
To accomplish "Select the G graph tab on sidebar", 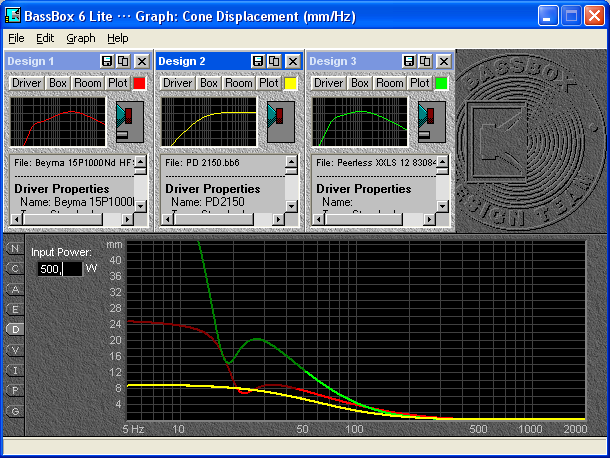I will pyautogui.click(x=15, y=411).
